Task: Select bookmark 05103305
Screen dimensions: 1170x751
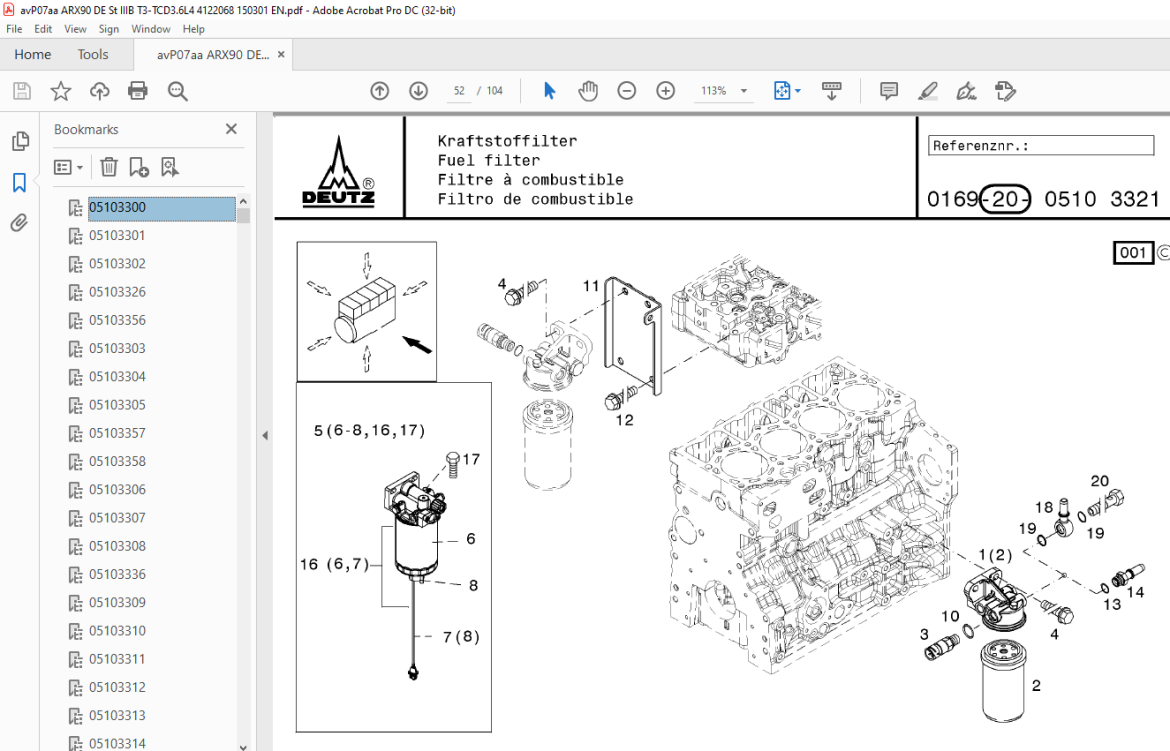Action: (117, 405)
